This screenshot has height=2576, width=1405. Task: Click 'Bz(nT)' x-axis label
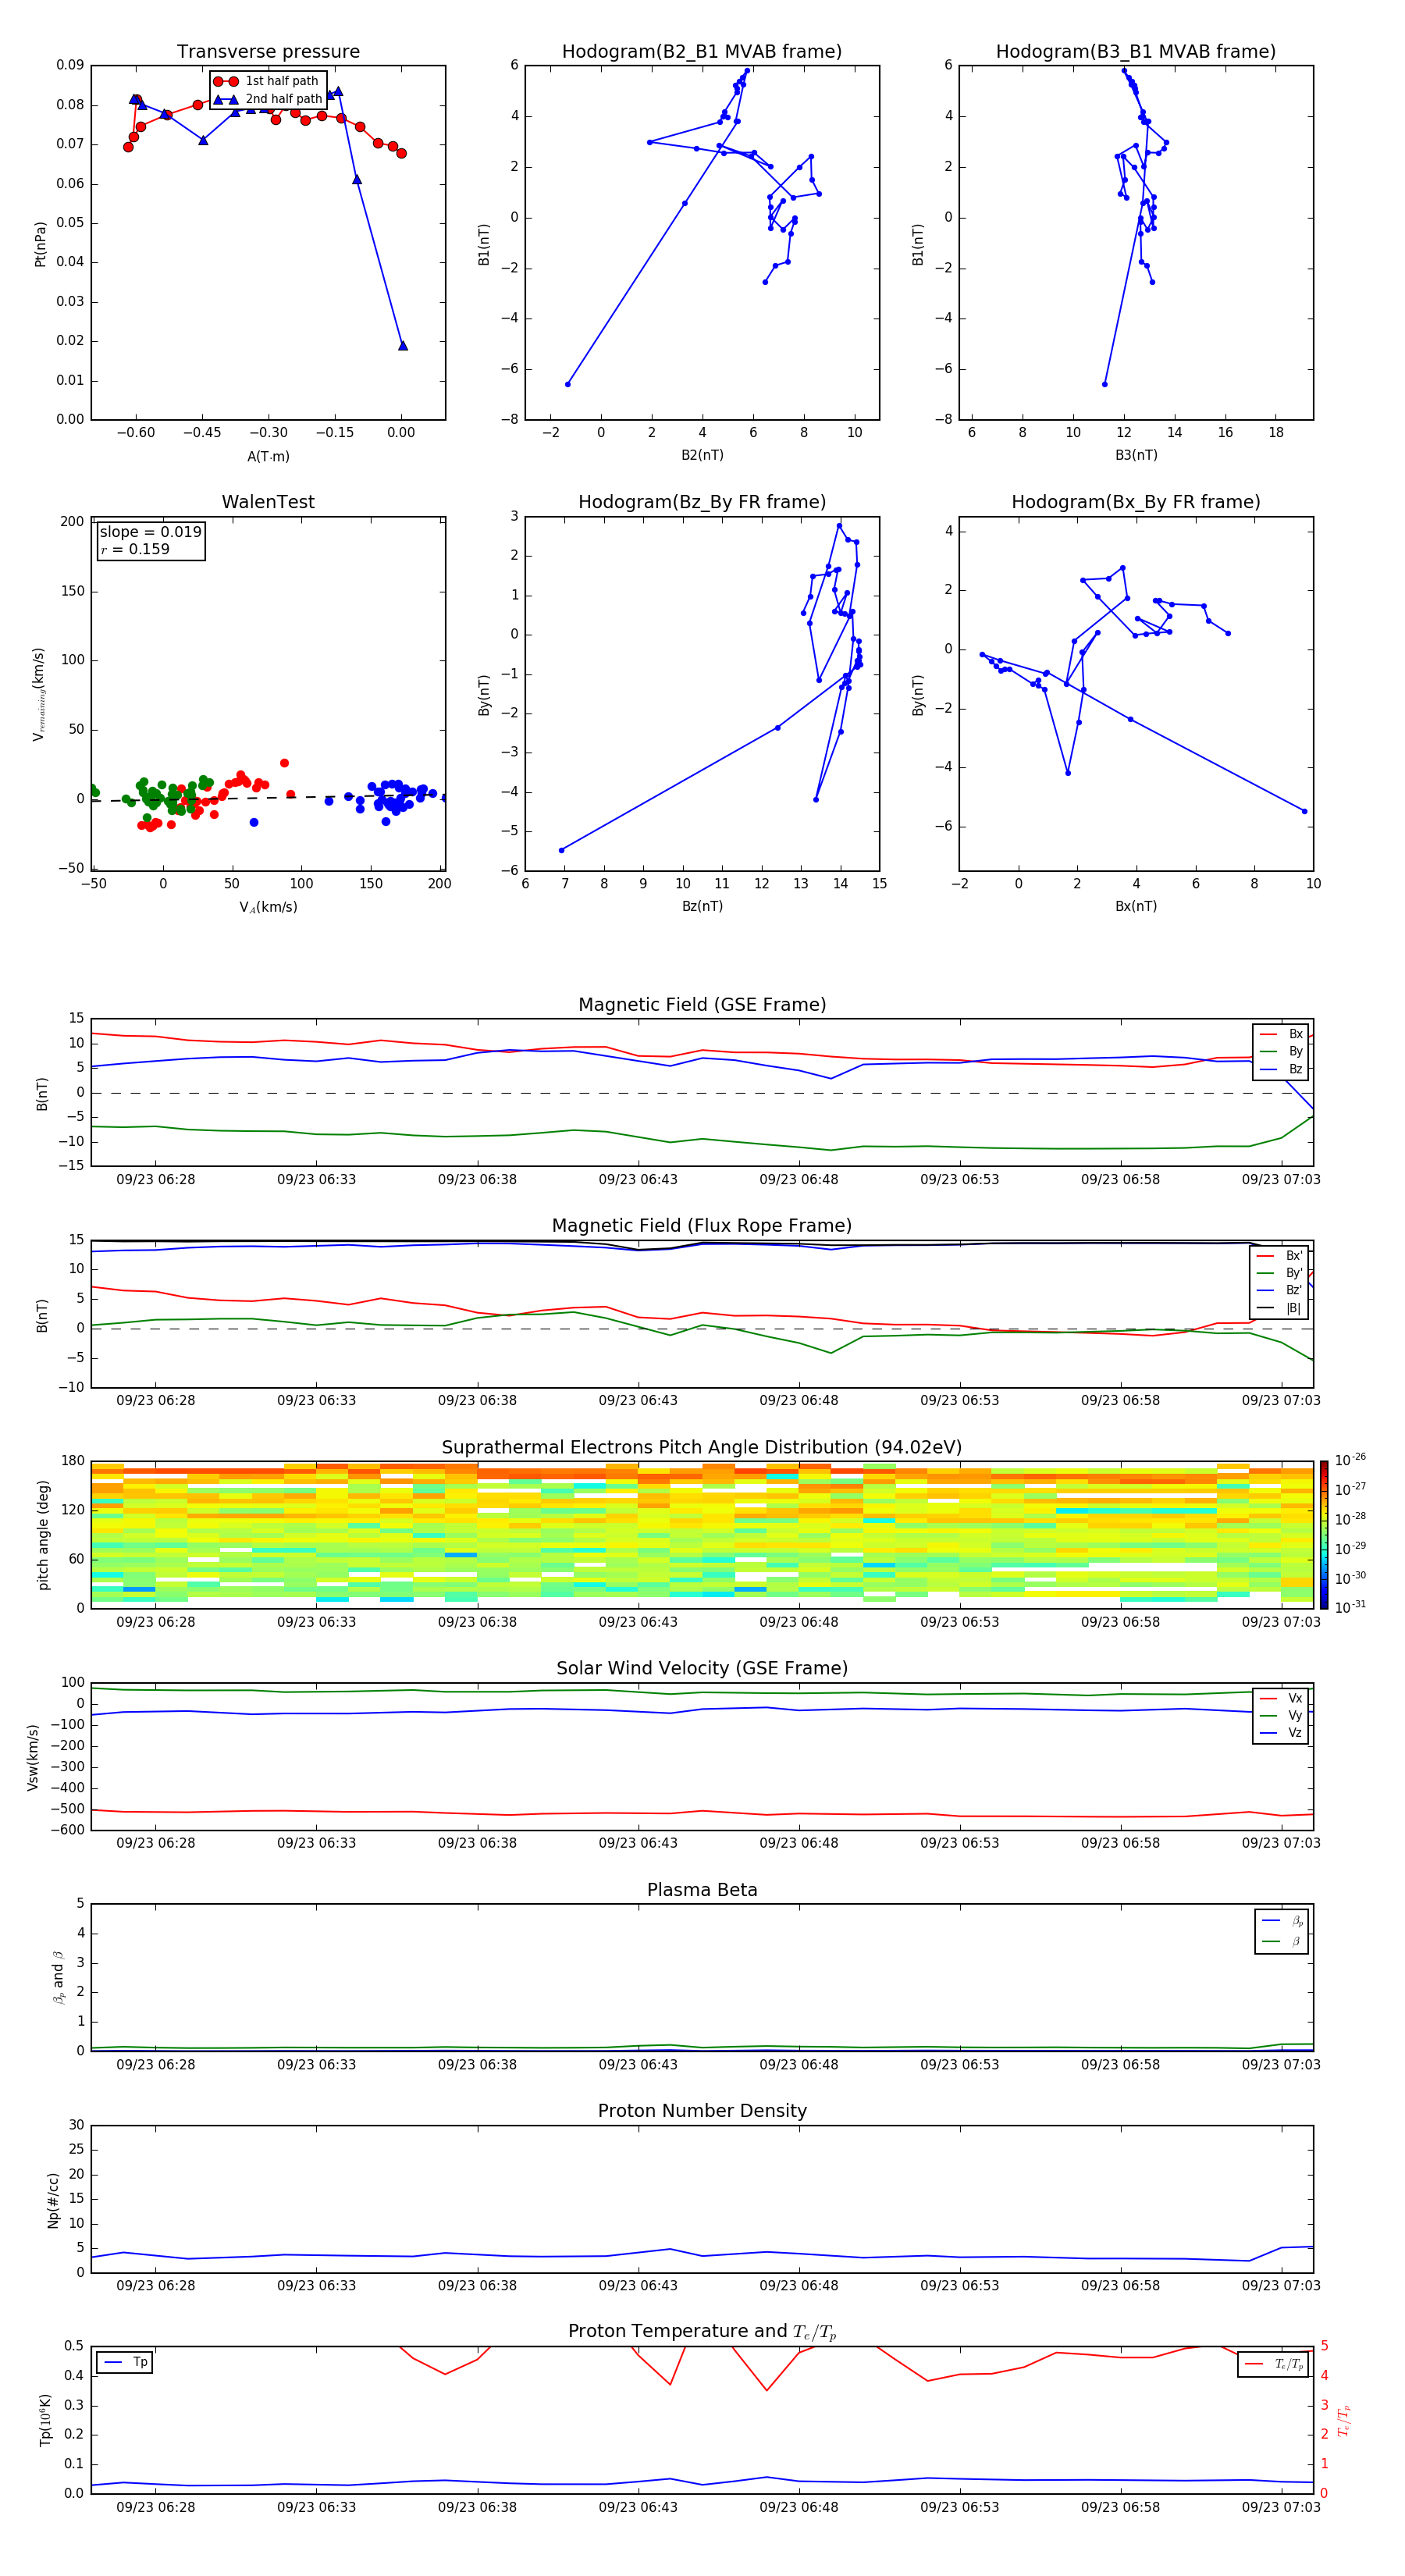(x=702, y=906)
